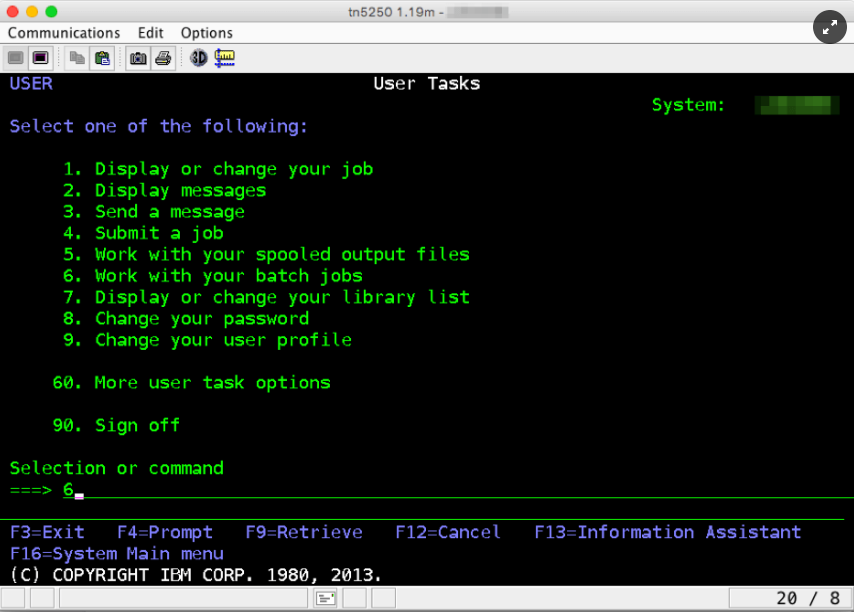Viewport: 854px width, 612px height.
Task: Click the grey connect session toolbar icon
Action: (16, 58)
